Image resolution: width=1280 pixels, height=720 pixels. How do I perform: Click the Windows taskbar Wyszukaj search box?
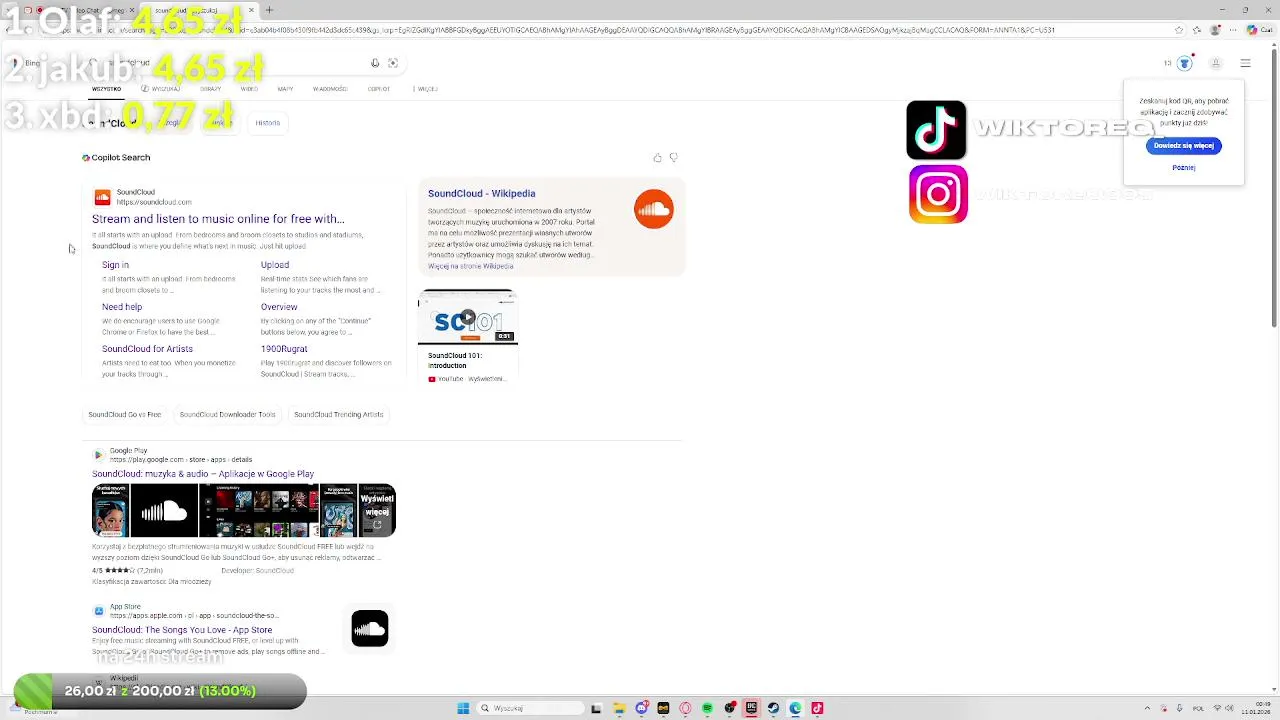(530, 708)
